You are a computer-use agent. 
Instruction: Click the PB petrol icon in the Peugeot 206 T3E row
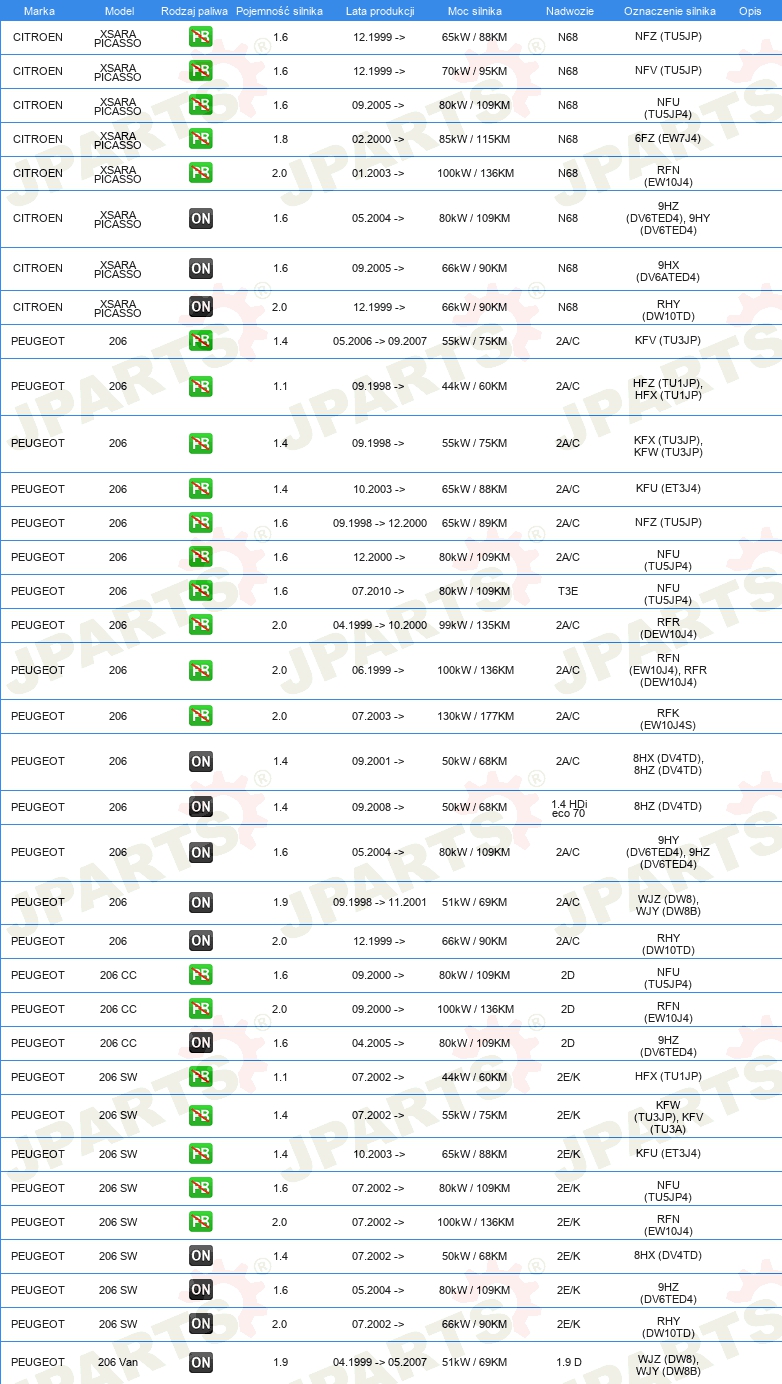[x=201, y=591]
